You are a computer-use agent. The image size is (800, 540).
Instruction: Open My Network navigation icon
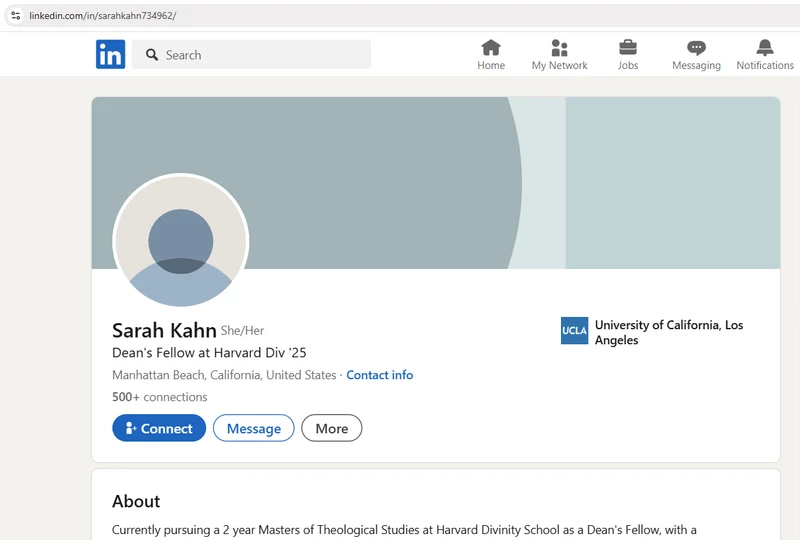[x=559, y=48]
